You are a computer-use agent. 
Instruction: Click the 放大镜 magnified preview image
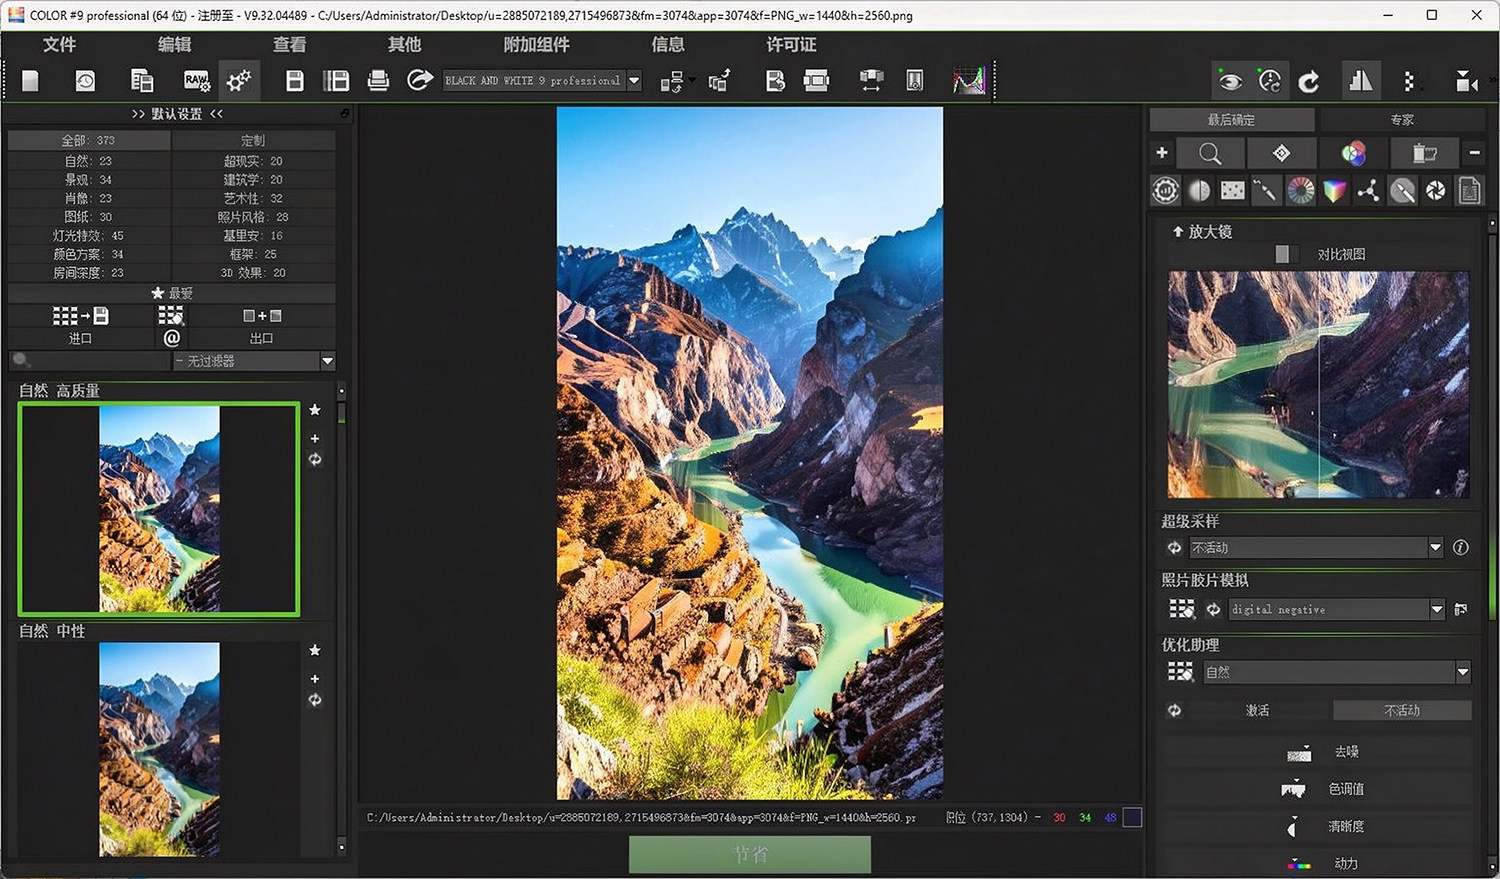tap(1319, 384)
